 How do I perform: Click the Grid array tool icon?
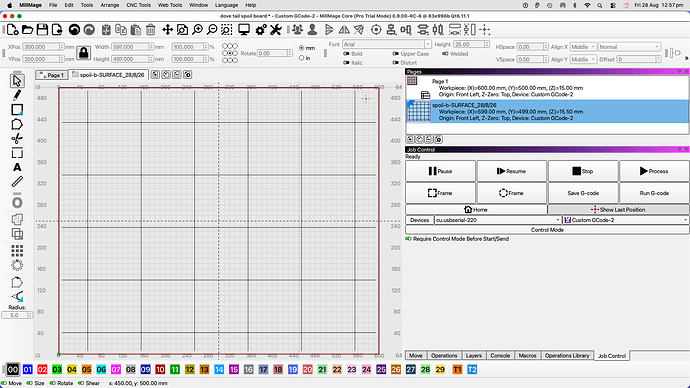click(17, 251)
